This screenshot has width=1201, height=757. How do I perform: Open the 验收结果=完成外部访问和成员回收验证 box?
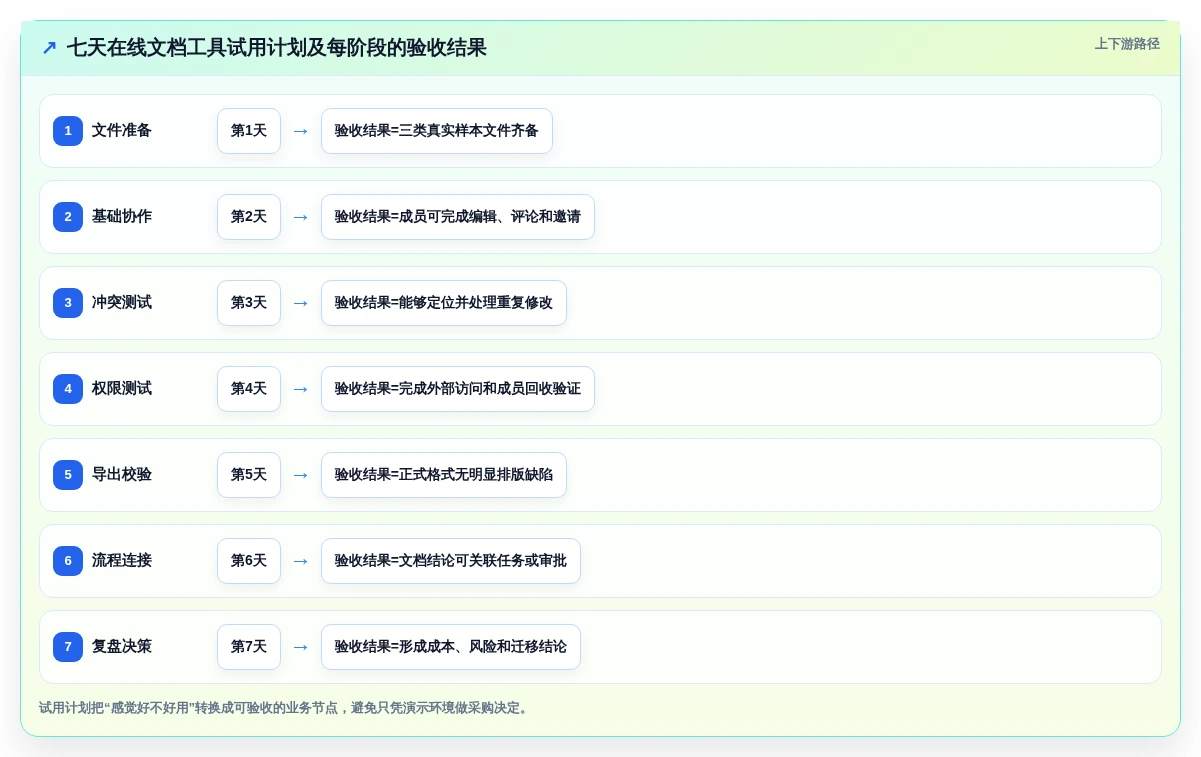click(x=458, y=389)
